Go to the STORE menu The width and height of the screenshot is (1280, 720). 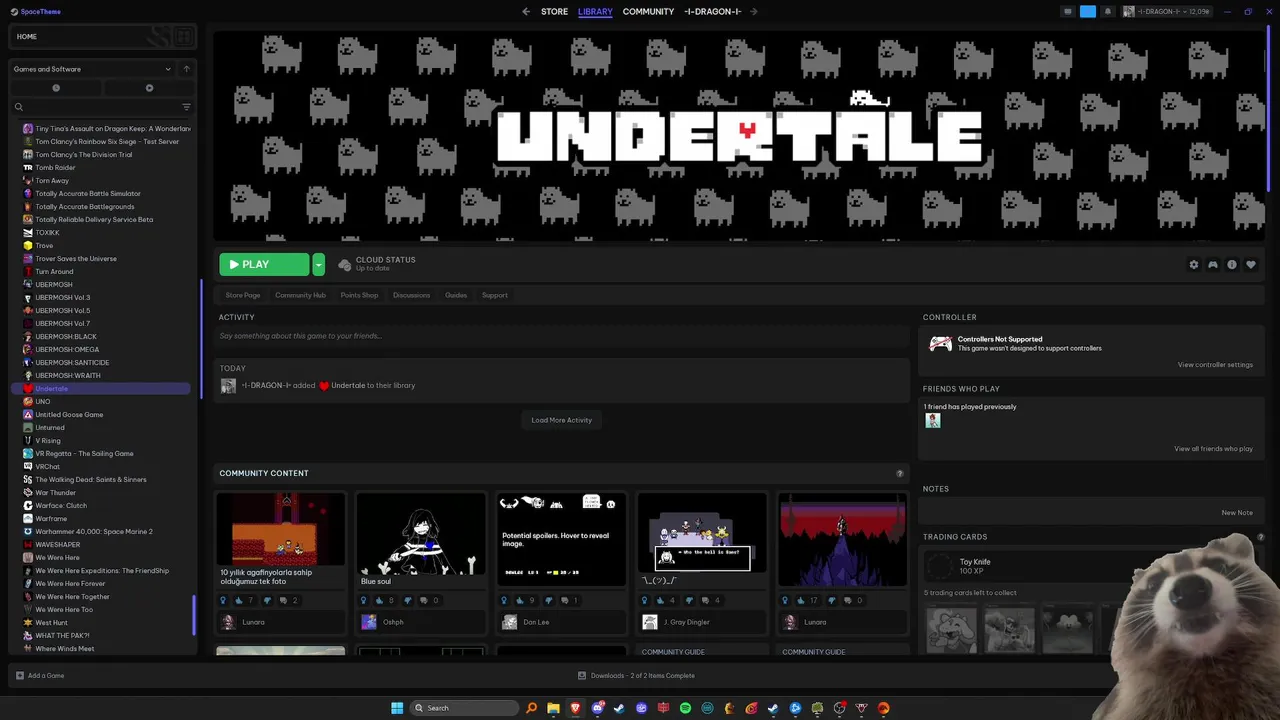pyautogui.click(x=554, y=12)
